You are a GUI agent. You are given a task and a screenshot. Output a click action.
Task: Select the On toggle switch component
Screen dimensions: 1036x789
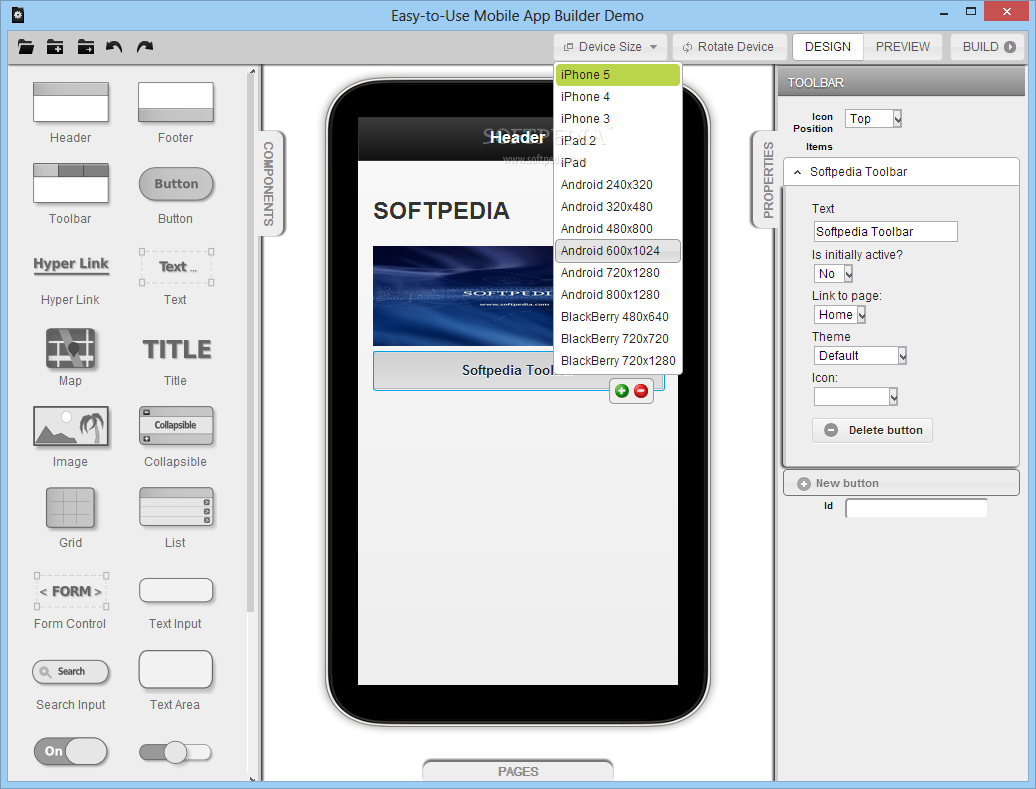point(71,751)
